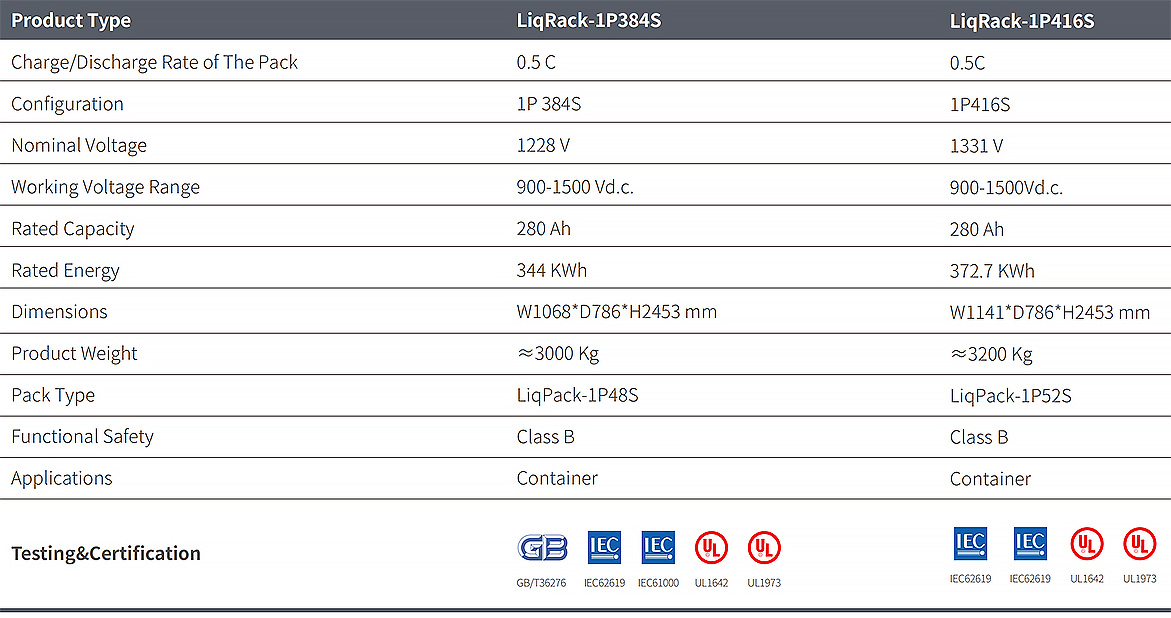Viewport: 1171px width, 618px height.
Task: Click the 0.5 C value for LiqRack-1P384S
Action: click(536, 62)
